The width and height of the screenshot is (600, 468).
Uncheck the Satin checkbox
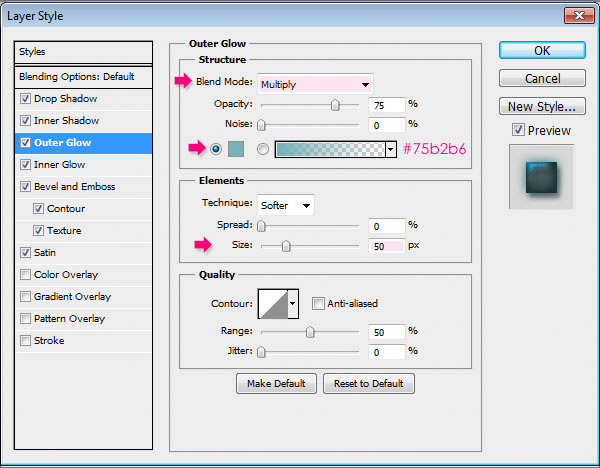pos(25,253)
